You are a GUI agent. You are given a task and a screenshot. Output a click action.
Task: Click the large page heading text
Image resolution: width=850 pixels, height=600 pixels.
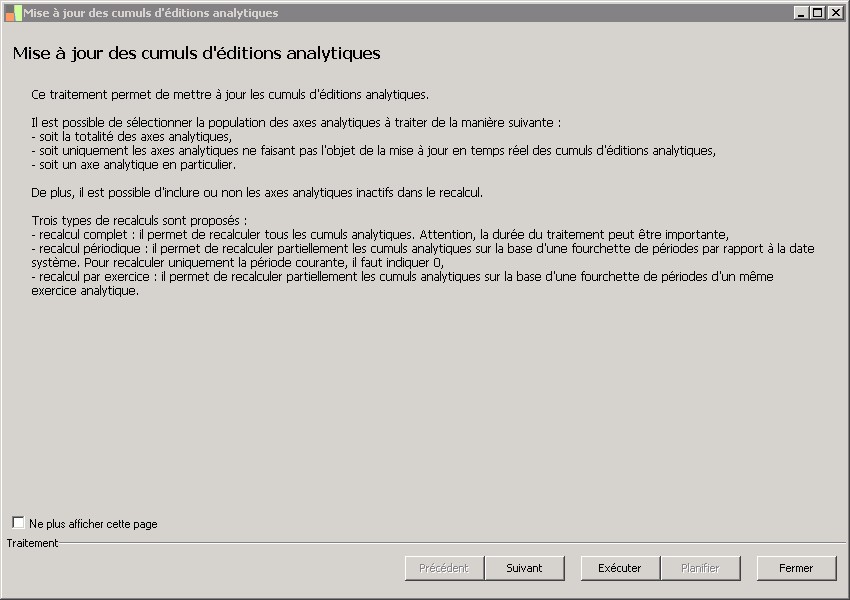(x=196, y=53)
